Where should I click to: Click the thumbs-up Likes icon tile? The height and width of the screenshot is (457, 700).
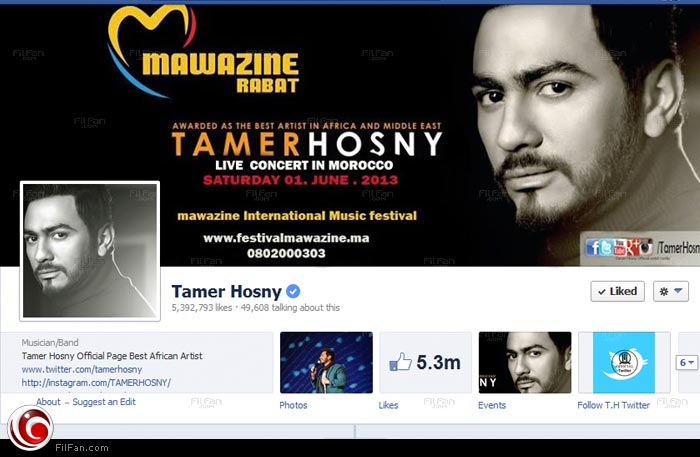(425, 362)
